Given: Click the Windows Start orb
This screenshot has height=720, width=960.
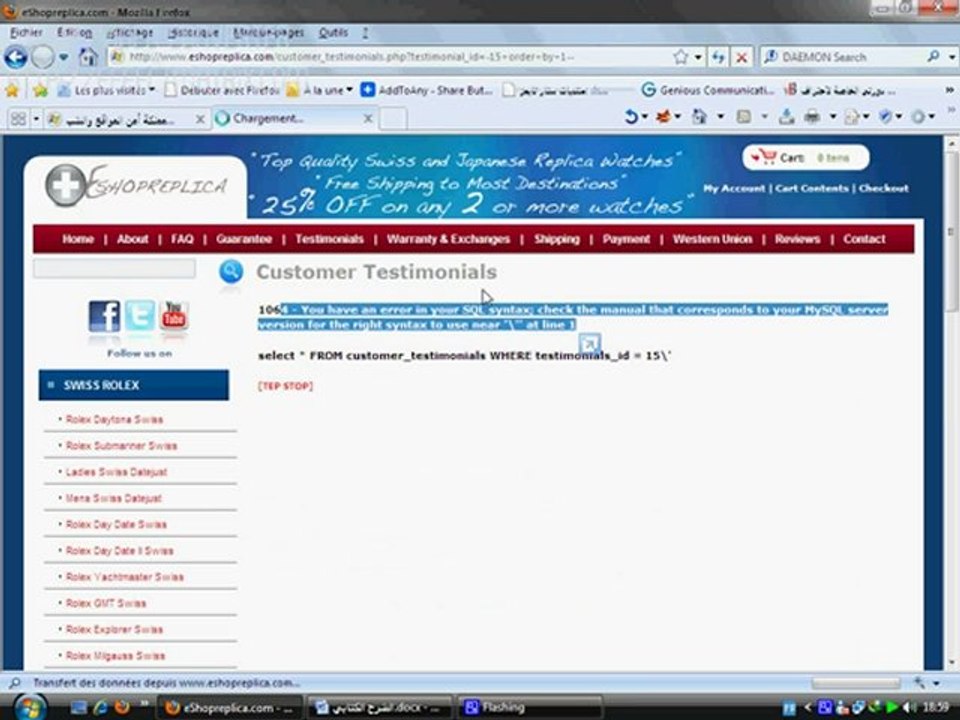Looking at the screenshot, I should click(x=28, y=707).
